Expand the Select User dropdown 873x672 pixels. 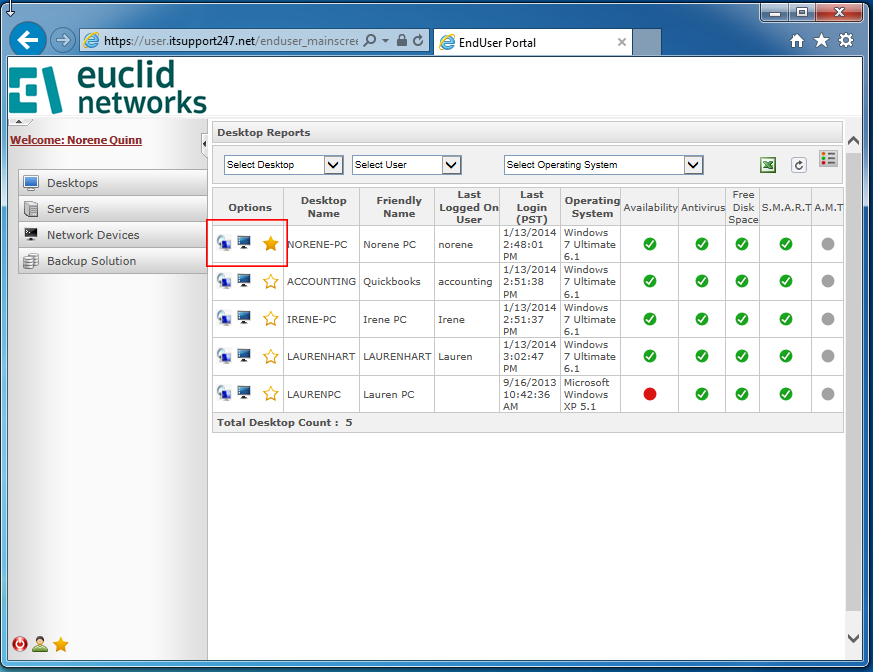[406, 165]
